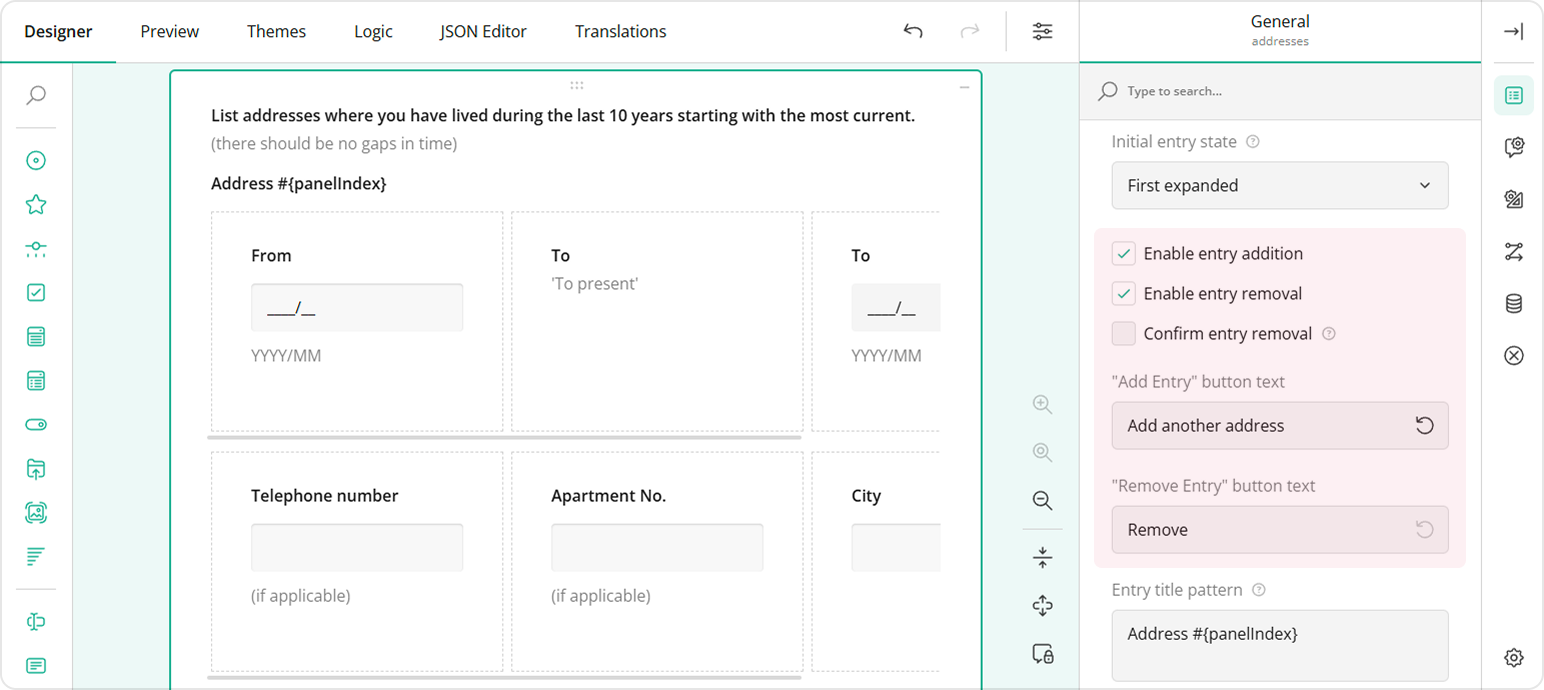Collapse the addresses panel via its minus control
This screenshot has width=1544, height=690.
pyautogui.click(x=963, y=88)
